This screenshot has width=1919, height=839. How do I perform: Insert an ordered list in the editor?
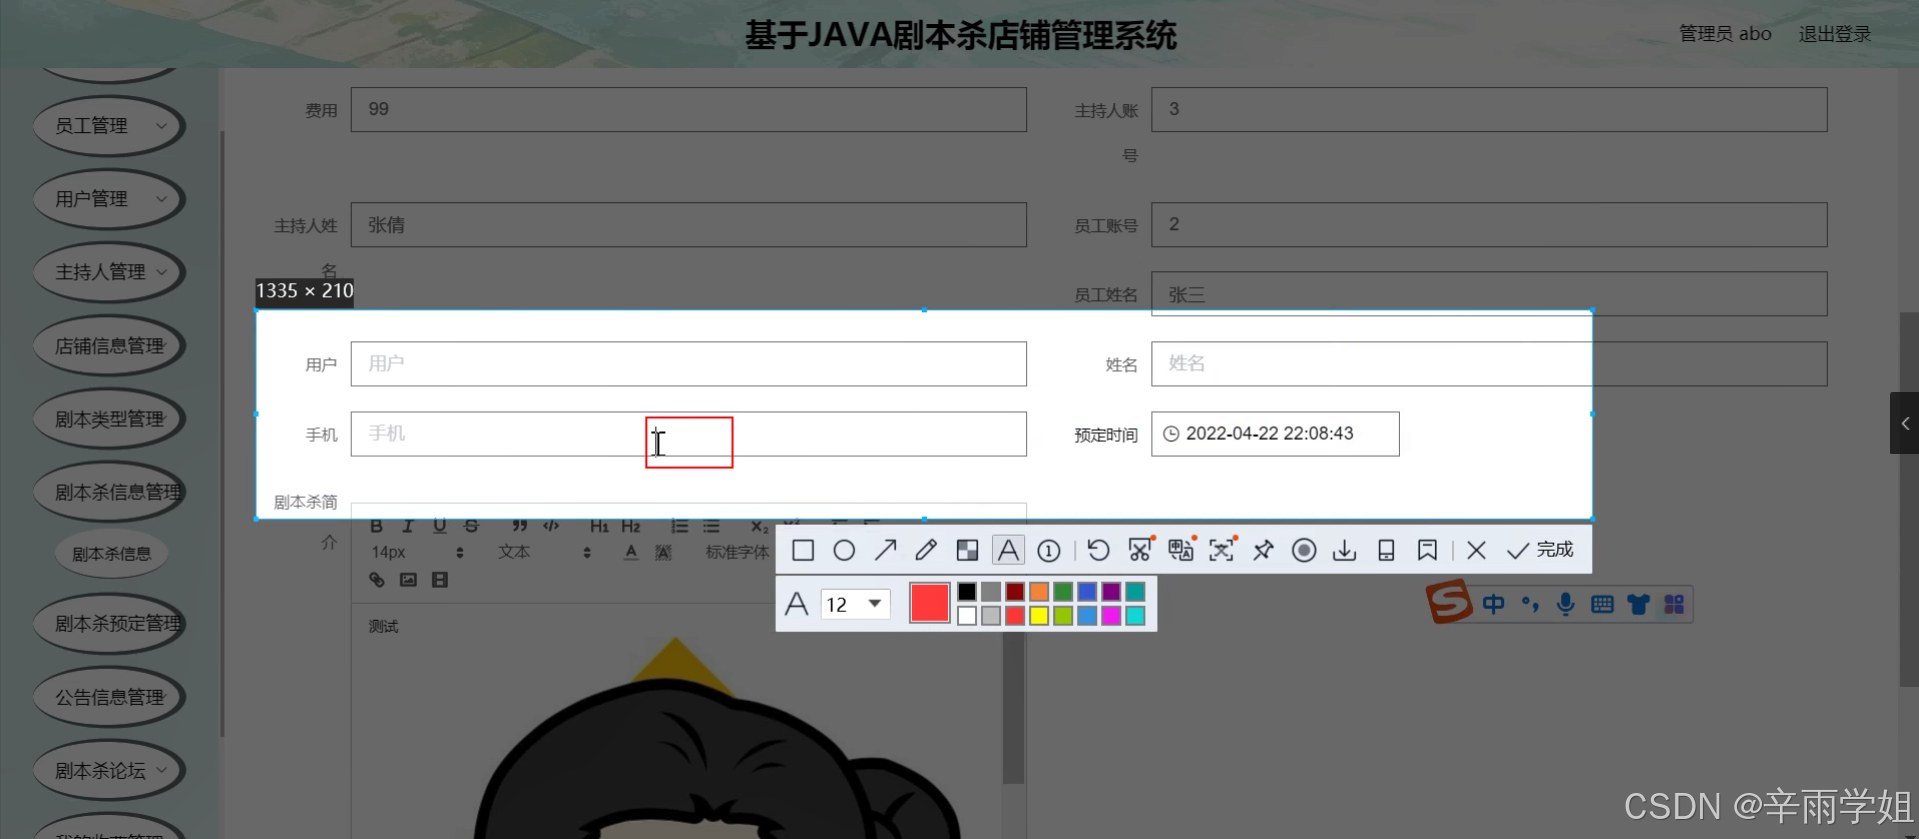pos(679,526)
